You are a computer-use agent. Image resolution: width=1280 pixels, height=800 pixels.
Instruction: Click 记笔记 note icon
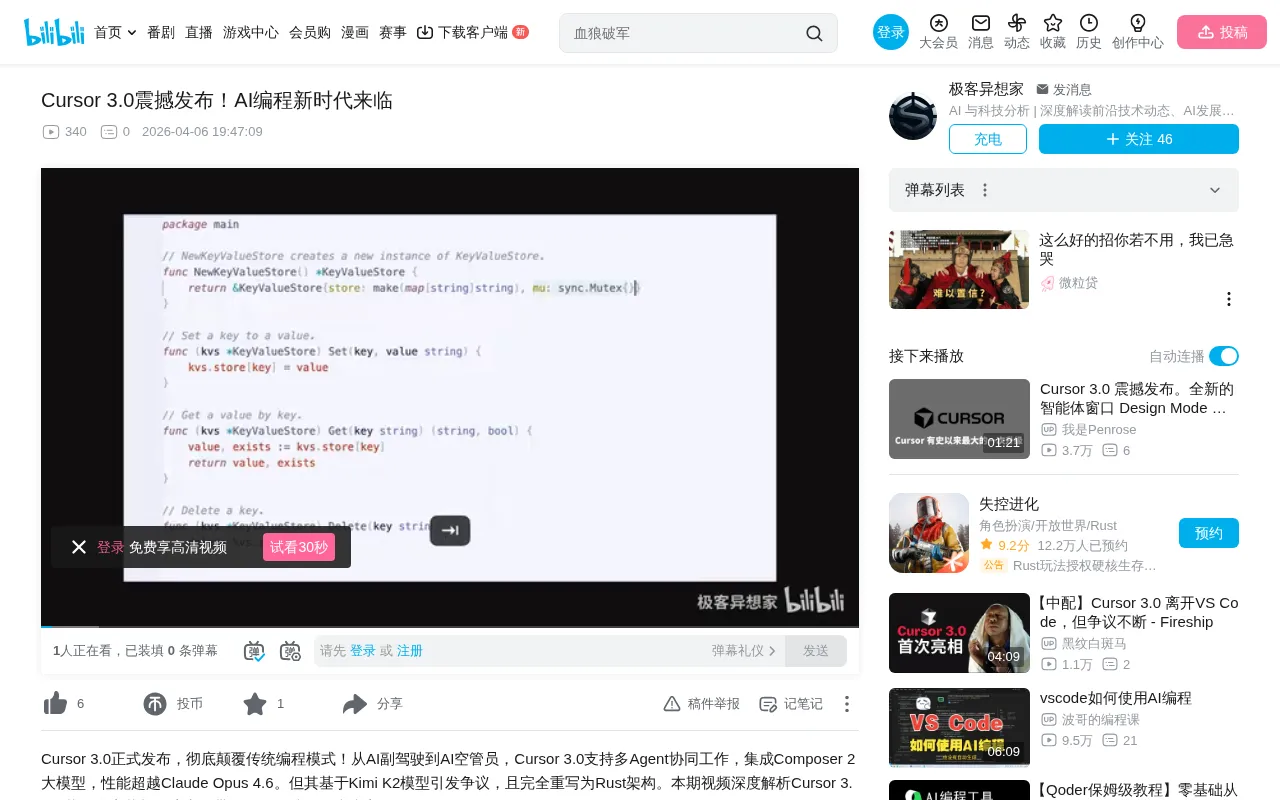pos(768,704)
